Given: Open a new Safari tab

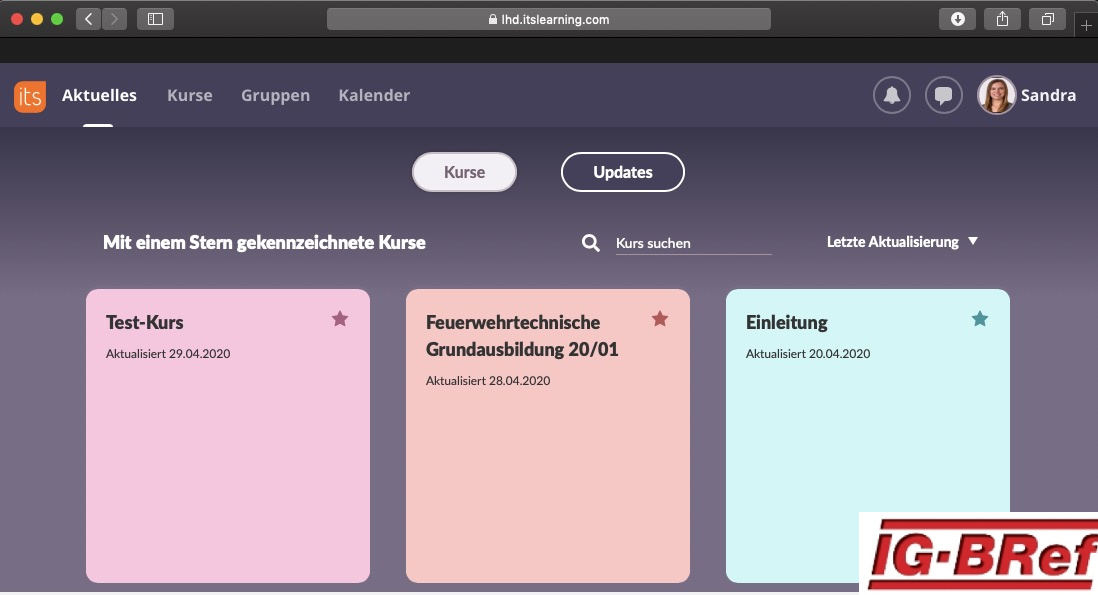Looking at the screenshot, I should pyautogui.click(x=1086, y=25).
